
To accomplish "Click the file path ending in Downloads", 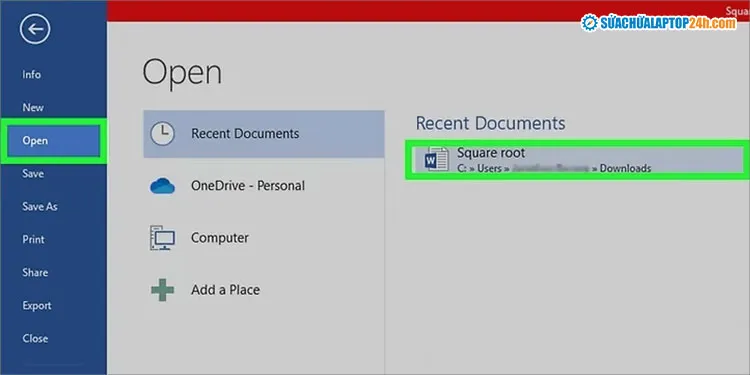I will tap(554, 168).
